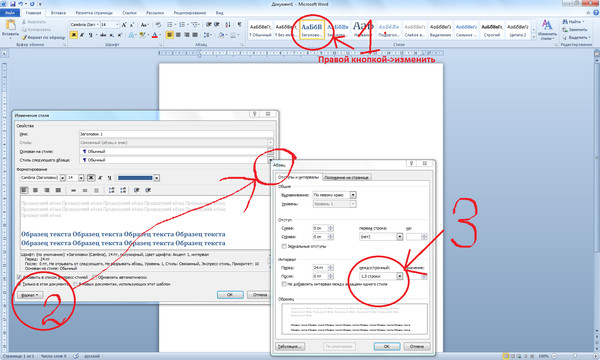Click increase paragraph spacing icon in Modify Style dialog
600x360 pixels.
[x=111, y=190]
